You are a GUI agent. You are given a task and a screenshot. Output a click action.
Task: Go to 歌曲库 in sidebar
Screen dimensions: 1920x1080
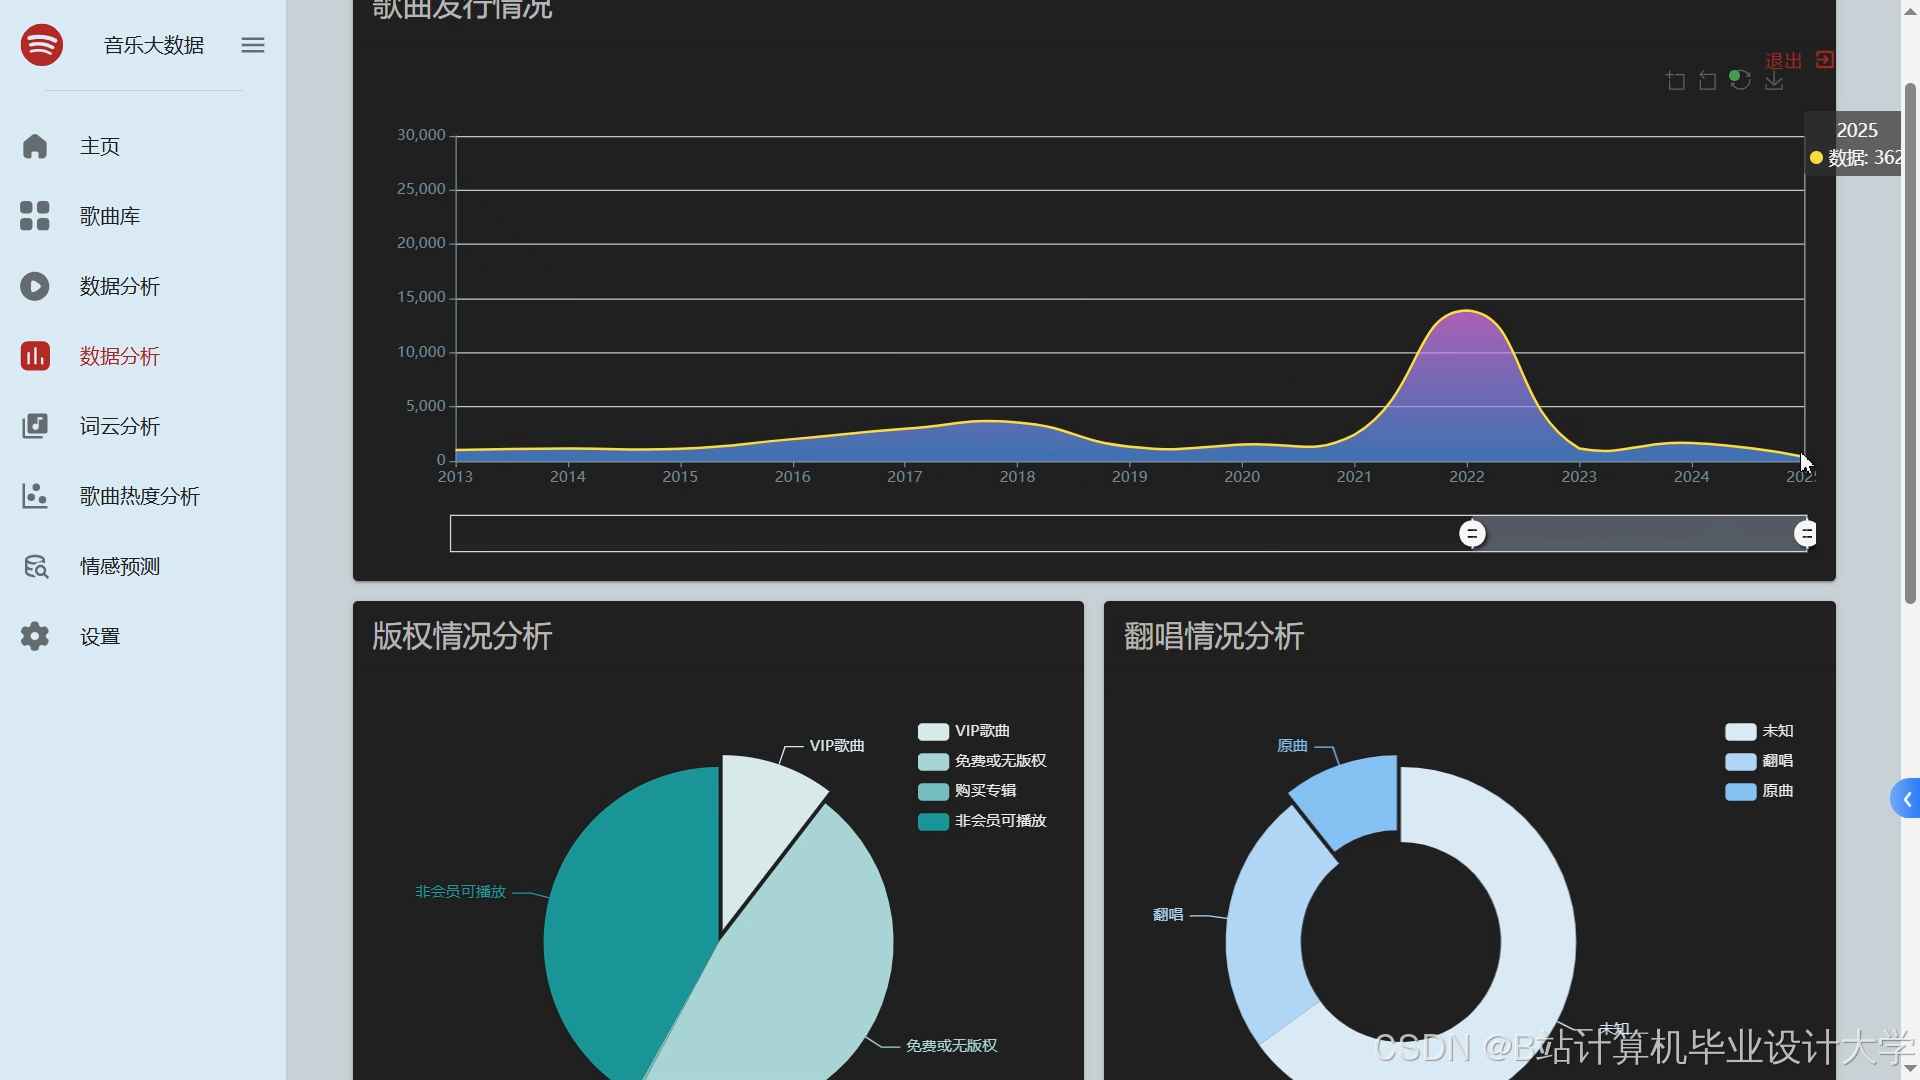(110, 217)
